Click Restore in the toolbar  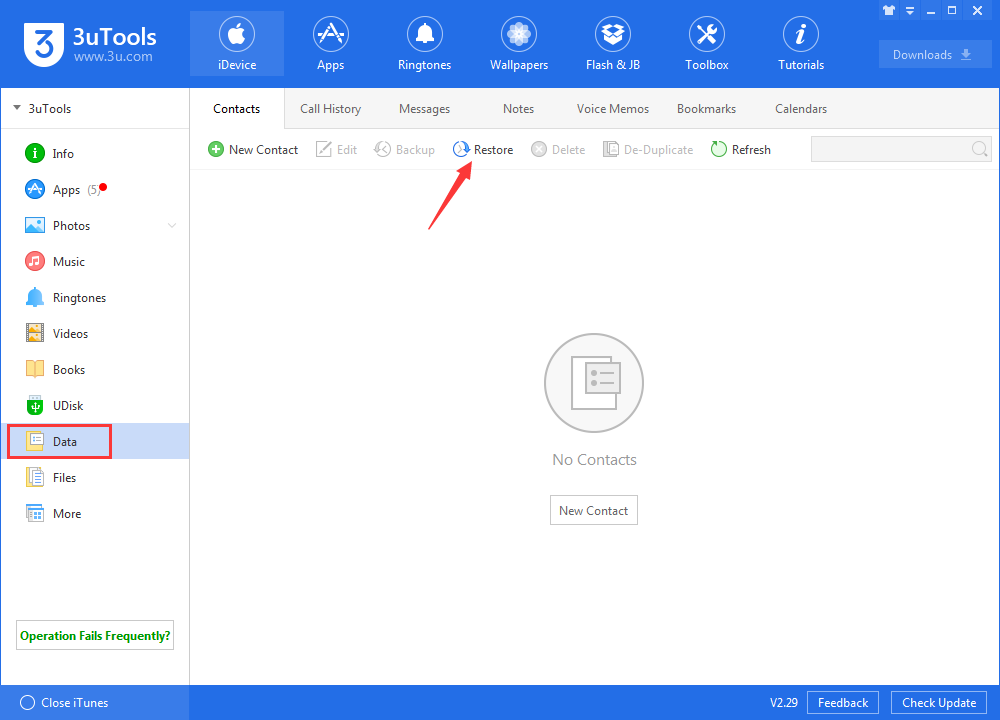tap(483, 149)
